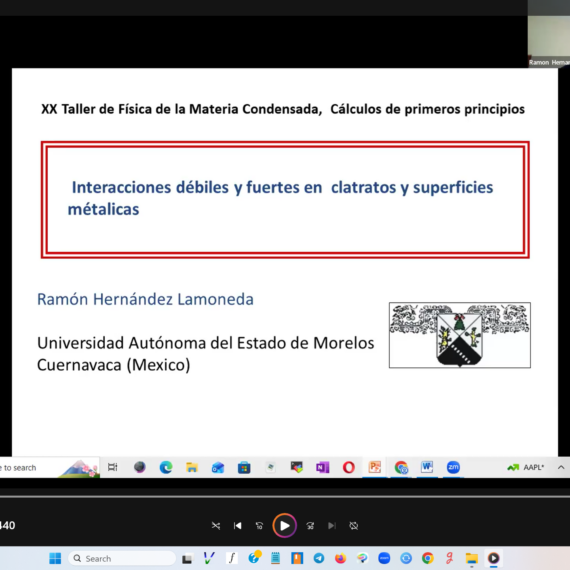Viewport: 570px width, 570px height.
Task: Open Telegram from the taskbar
Action: (319, 558)
